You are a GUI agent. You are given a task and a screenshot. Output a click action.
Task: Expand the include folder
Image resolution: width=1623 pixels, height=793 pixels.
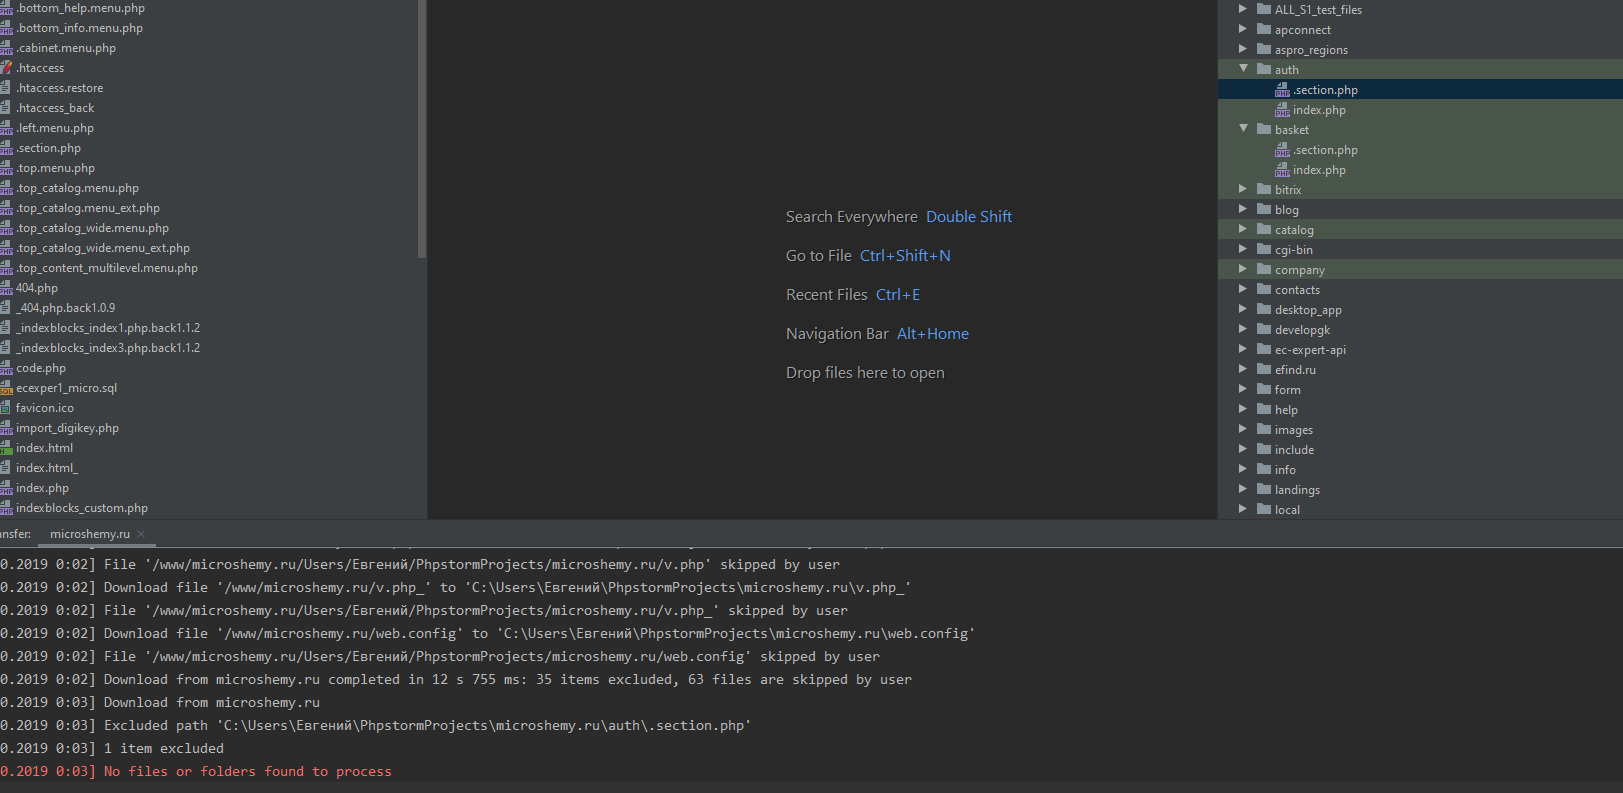click(1243, 449)
